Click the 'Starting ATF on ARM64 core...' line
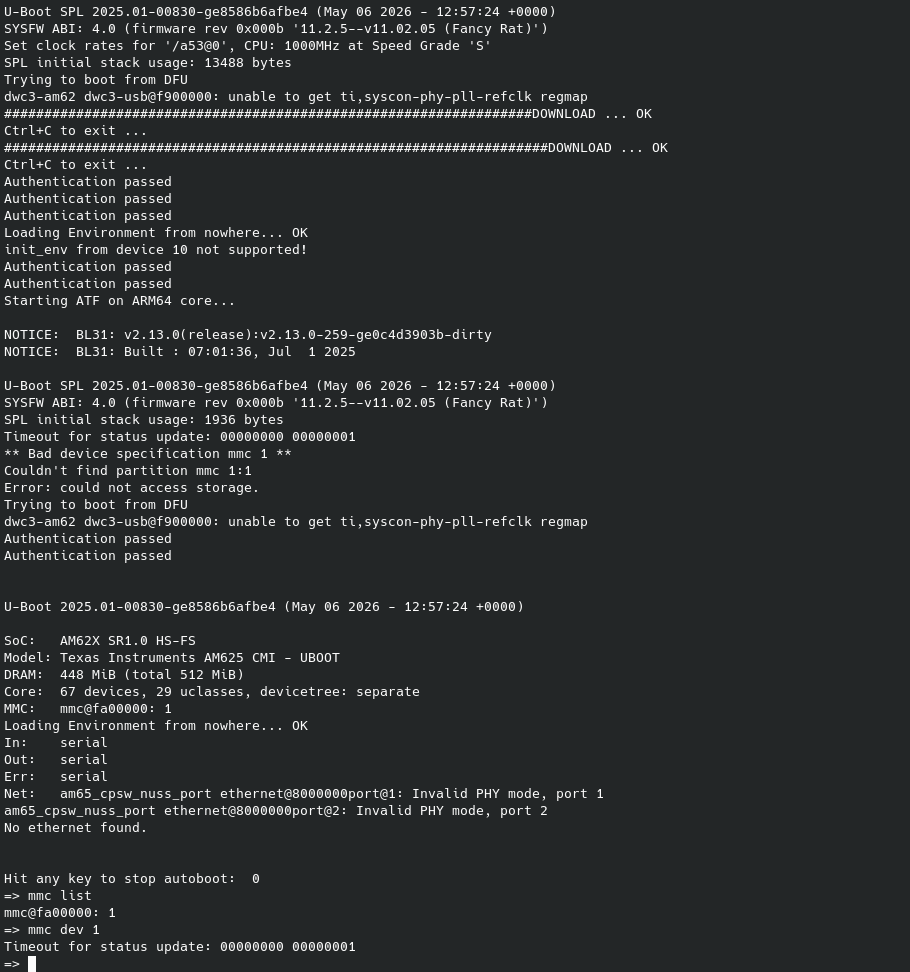The width and height of the screenshot is (910, 972). tap(119, 301)
